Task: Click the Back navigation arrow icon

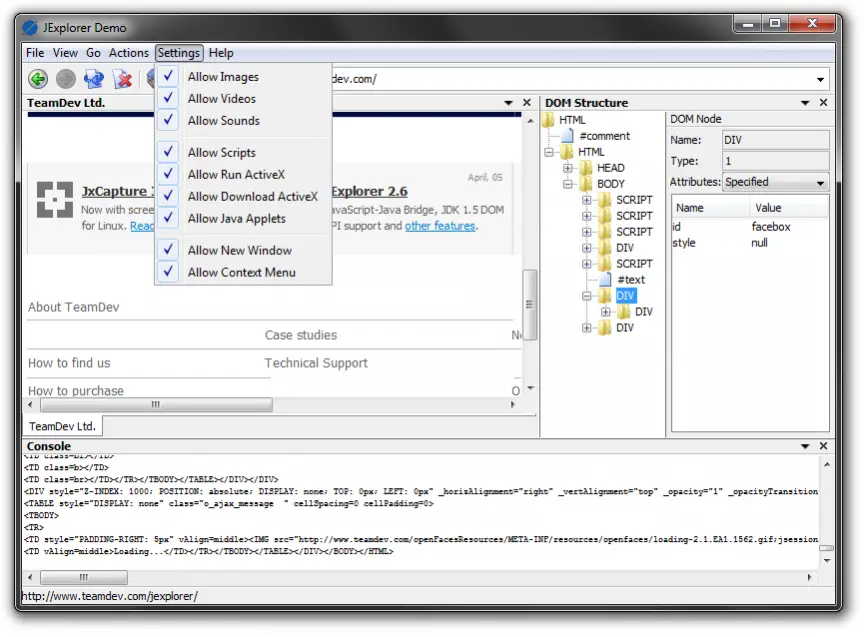Action: pyautogui.click(x=37, y=78)
